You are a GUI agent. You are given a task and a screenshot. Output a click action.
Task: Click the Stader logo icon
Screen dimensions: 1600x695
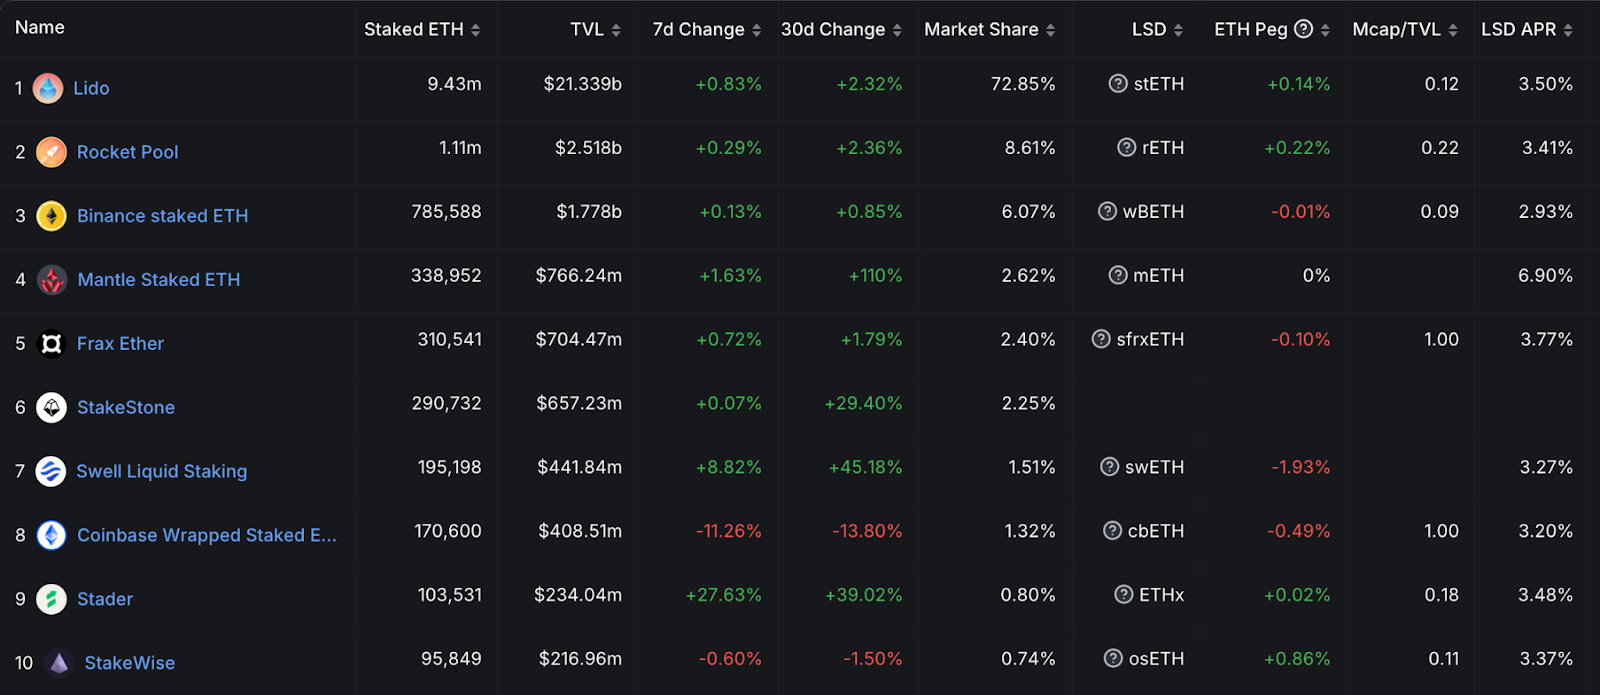51,599
